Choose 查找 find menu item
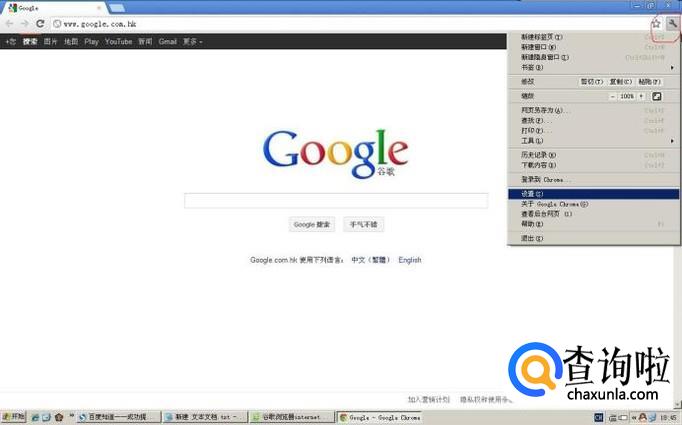Image resolution: width=682 pixels, height=425 pixels. pos(592,120)
